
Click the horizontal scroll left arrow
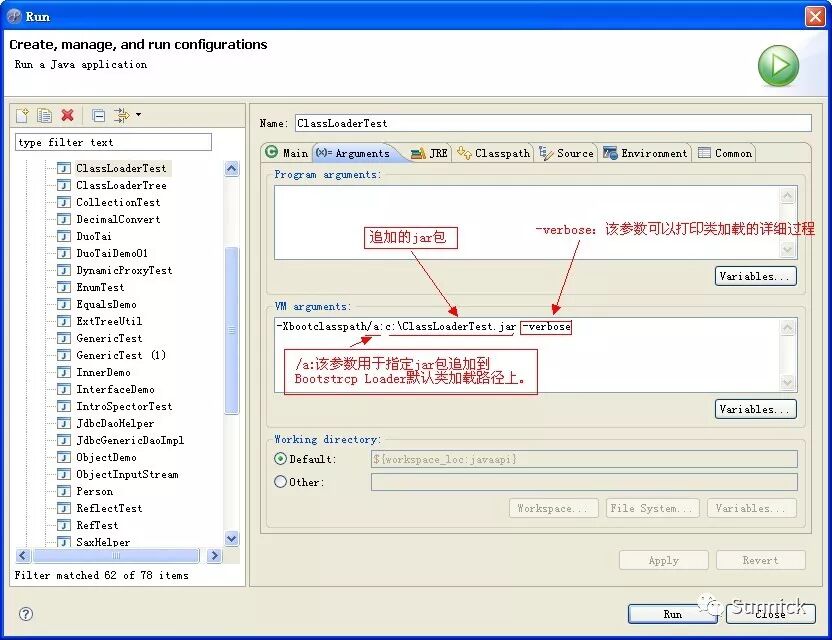point(23,556)
